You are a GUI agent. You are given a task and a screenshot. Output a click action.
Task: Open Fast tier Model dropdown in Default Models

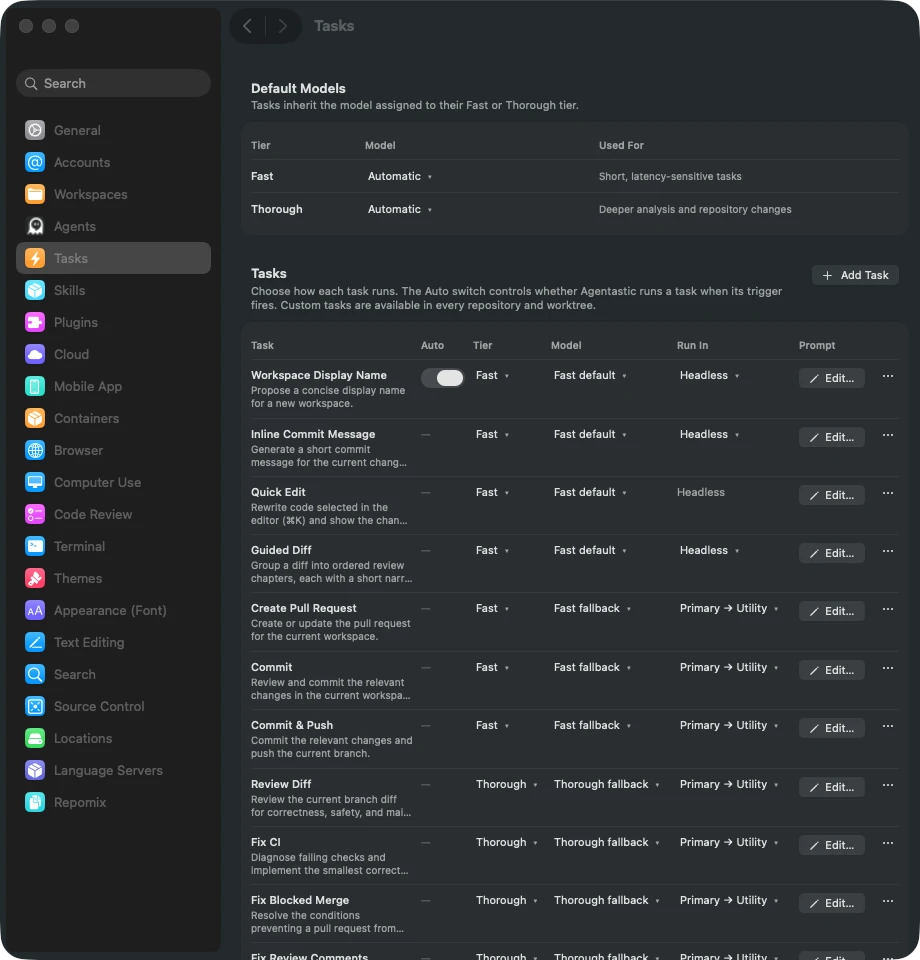pos(400,176)
